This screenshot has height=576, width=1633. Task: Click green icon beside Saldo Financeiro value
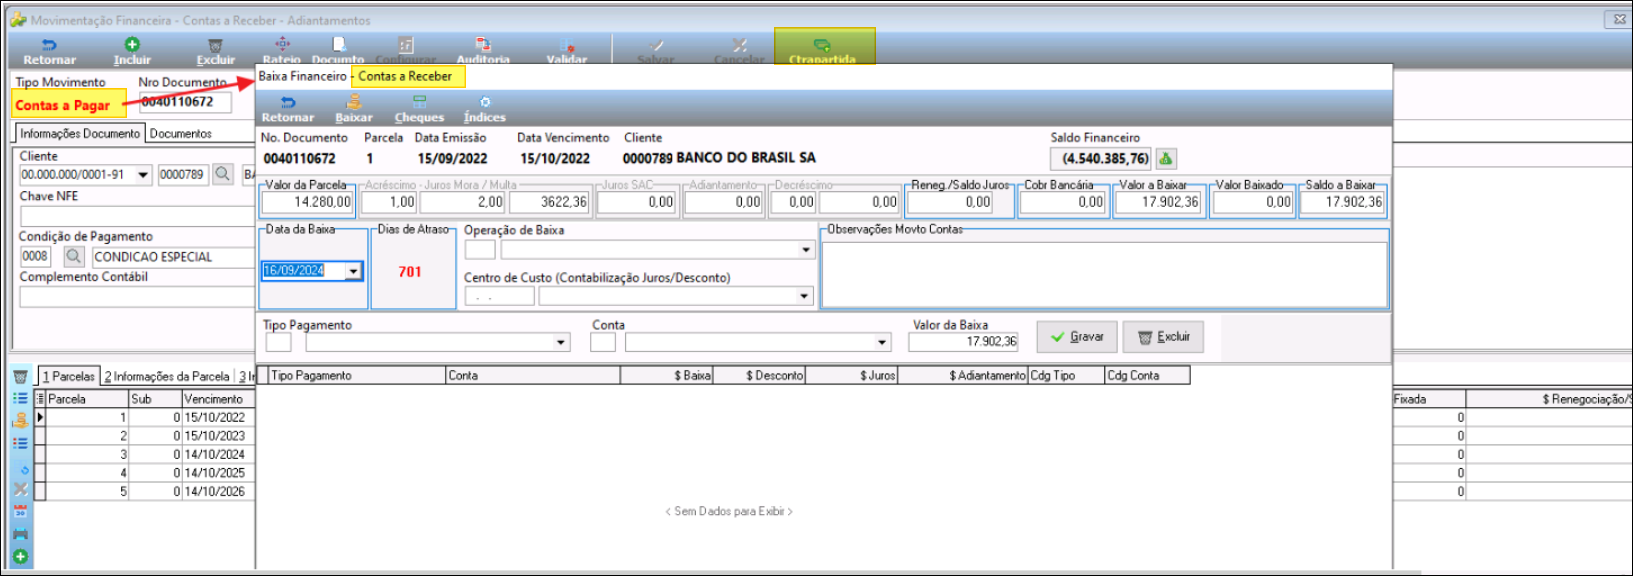[1166, 158]
